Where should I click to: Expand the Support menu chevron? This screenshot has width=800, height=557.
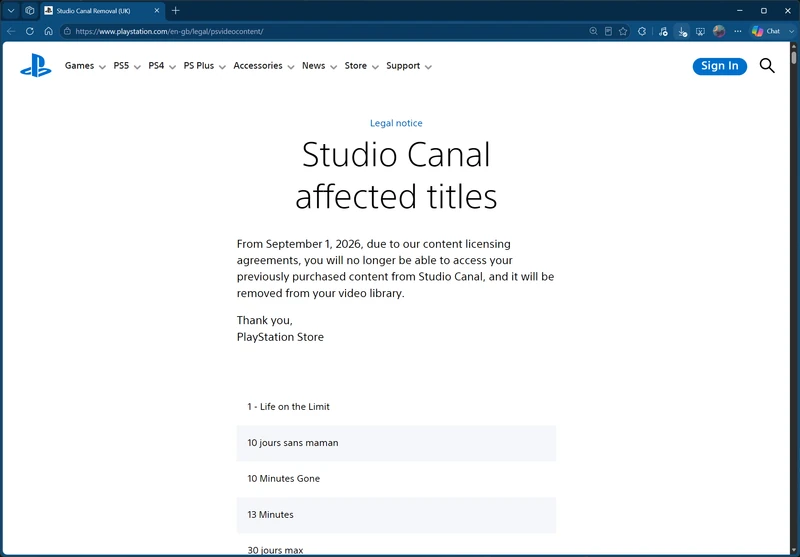click(429, 67)
